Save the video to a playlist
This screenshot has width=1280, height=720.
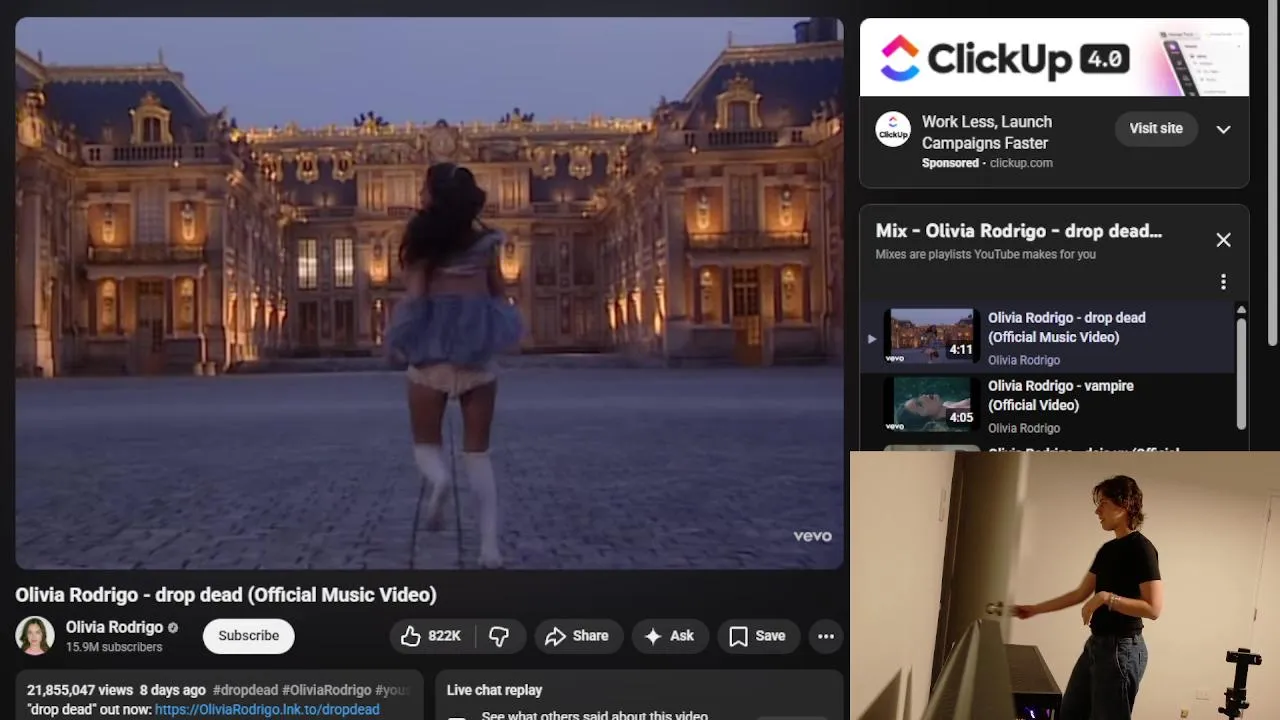757,636
